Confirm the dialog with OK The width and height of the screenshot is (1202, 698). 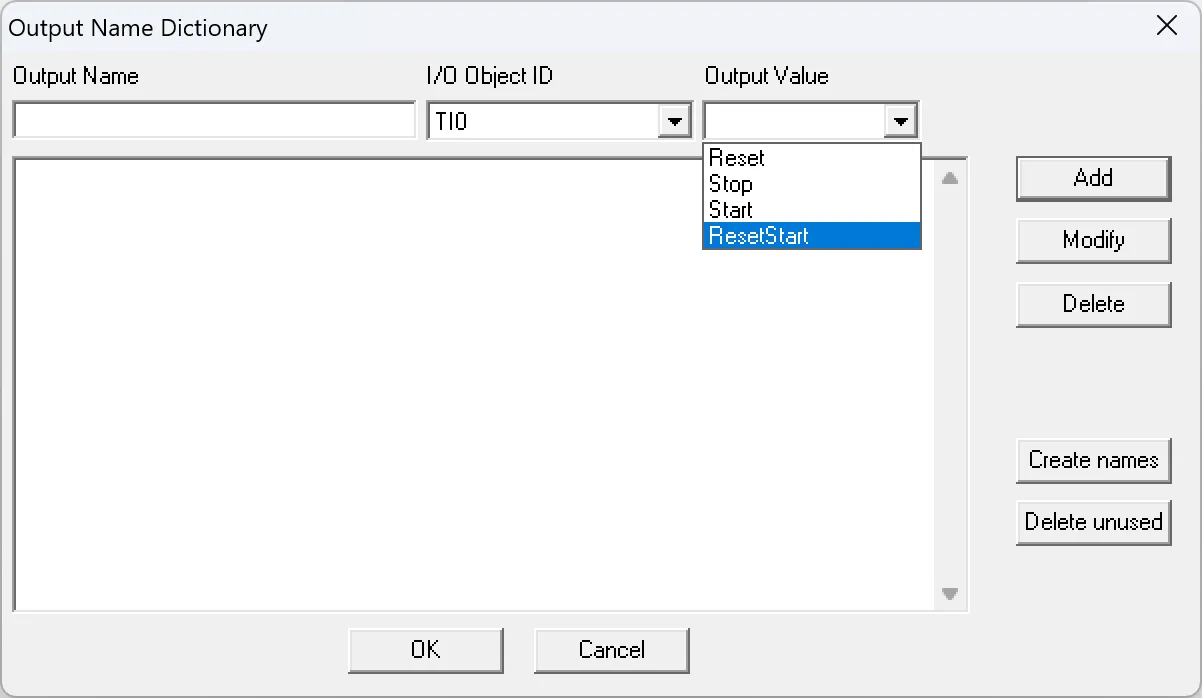(x=425, y=650)
